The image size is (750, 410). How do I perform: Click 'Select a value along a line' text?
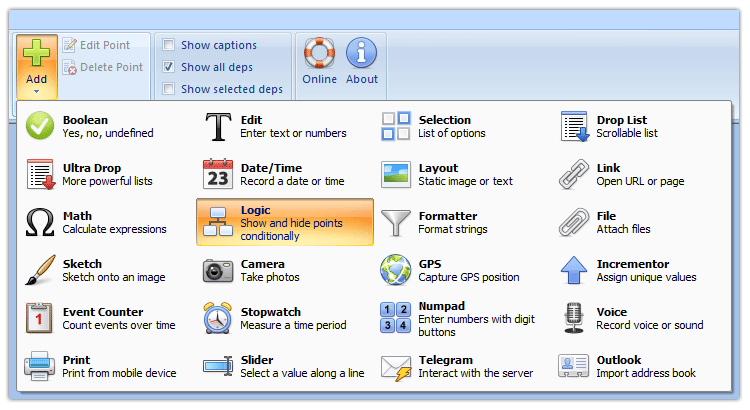pyautogui.click(x=302, y=373)
